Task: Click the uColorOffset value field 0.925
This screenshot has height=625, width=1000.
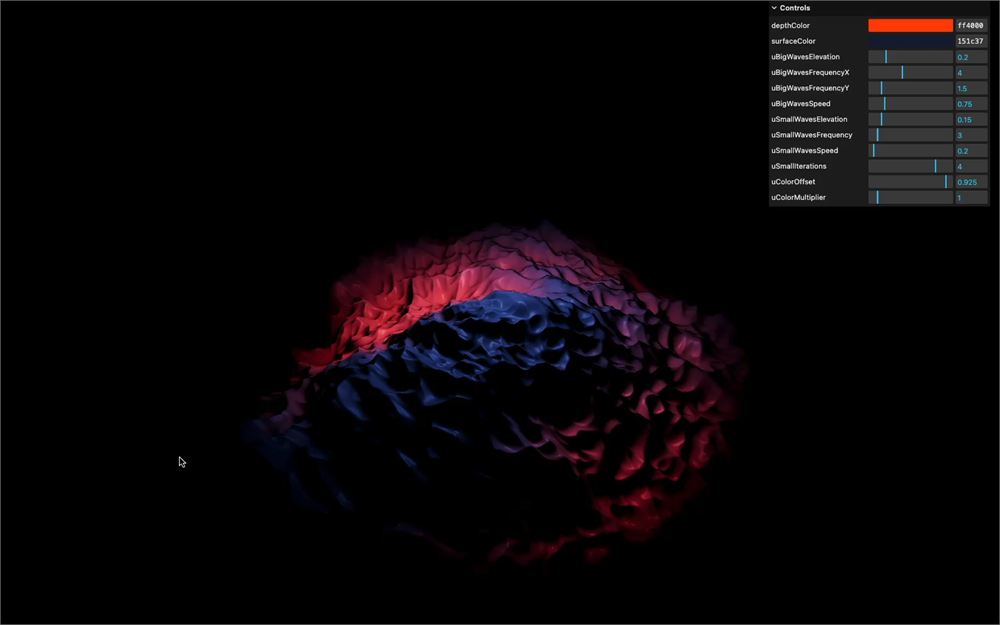Action: (x=971, y=182)
